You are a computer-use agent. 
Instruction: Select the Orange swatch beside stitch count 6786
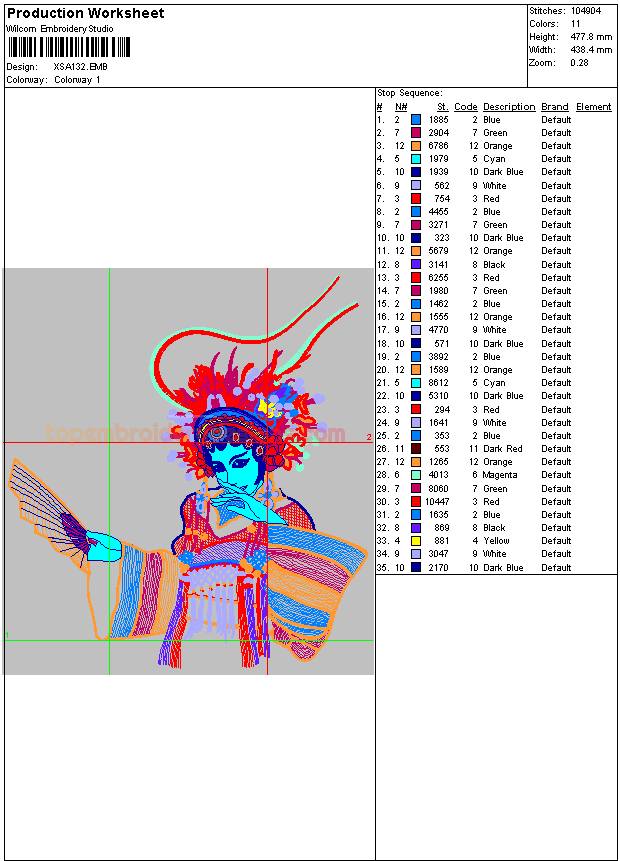[x=416, y=146]
